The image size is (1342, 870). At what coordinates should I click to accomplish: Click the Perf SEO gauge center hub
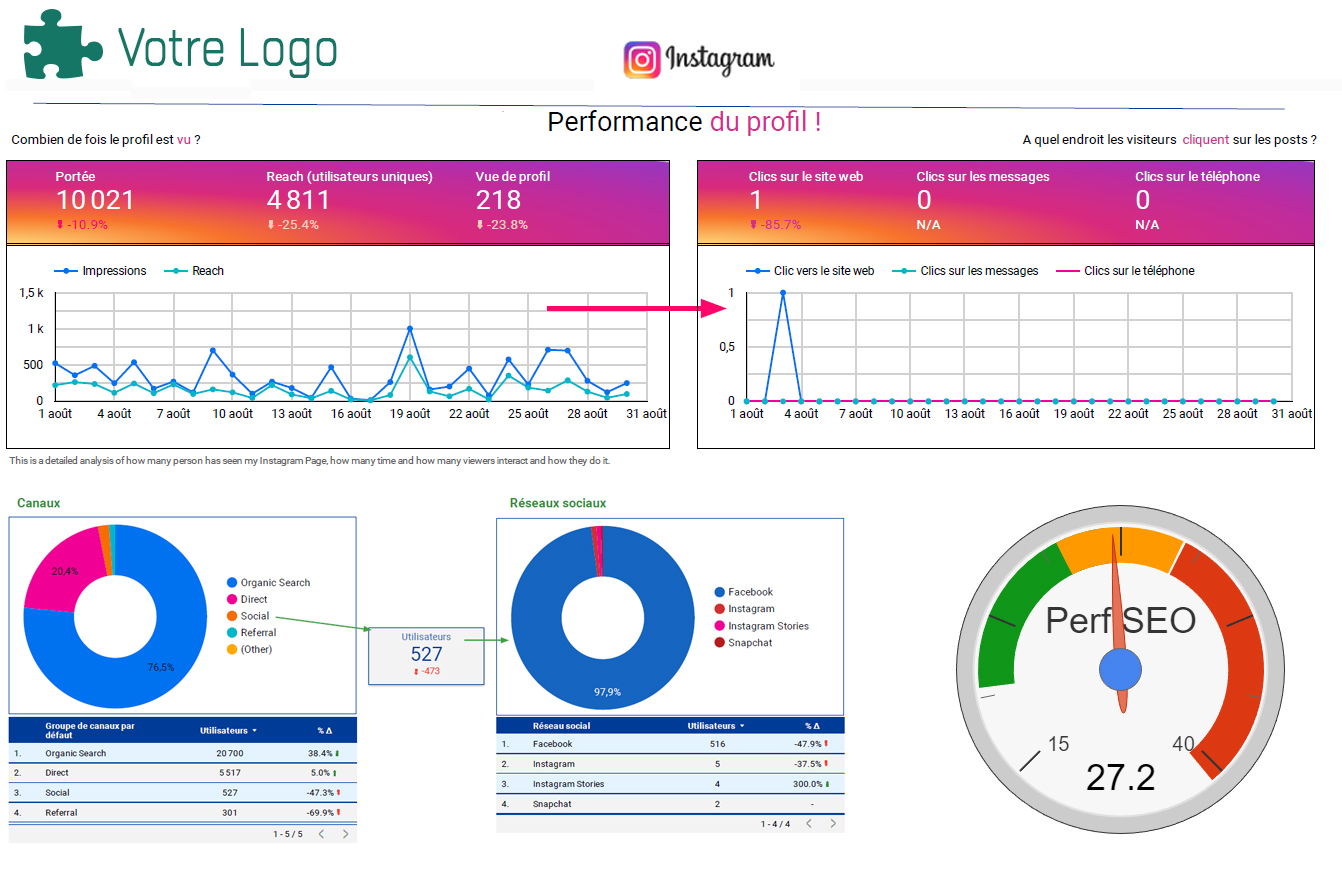point(1120,669)
